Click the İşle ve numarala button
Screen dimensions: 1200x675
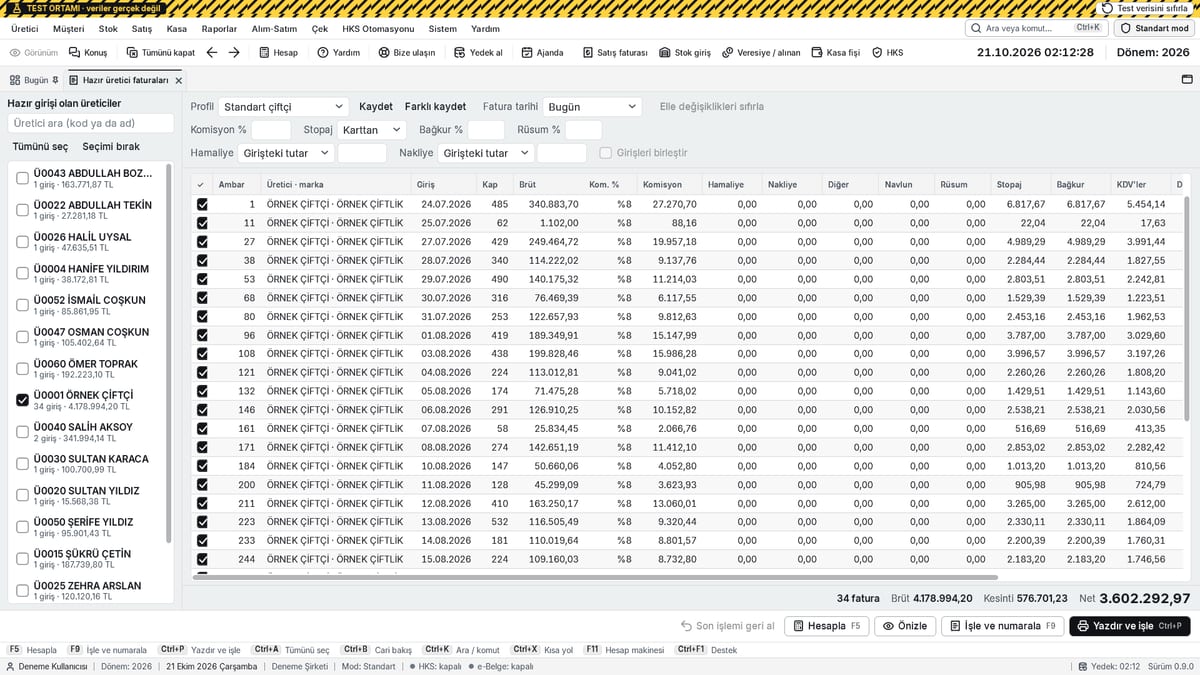tap(1003, 626)
